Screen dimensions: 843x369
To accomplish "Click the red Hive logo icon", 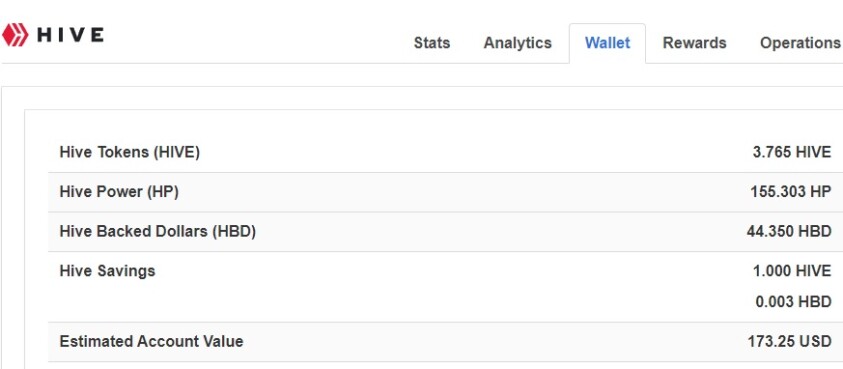I will 15,35.
